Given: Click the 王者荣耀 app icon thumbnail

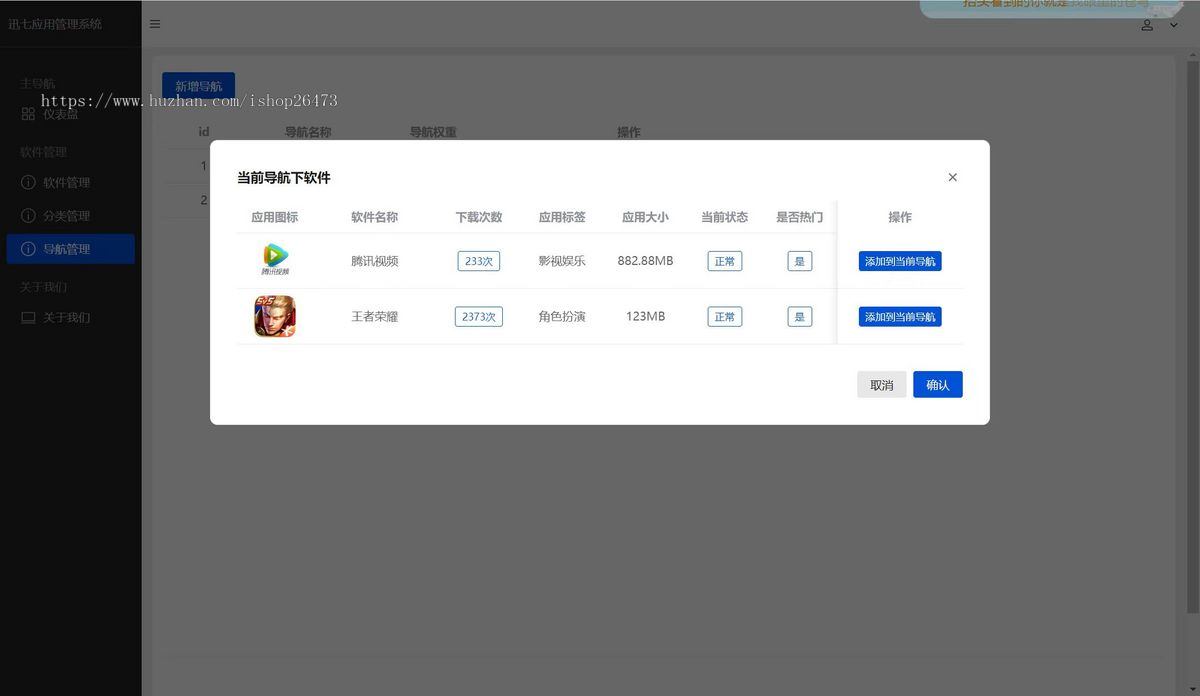Looking at the screenshot, I should pos(274,316).
